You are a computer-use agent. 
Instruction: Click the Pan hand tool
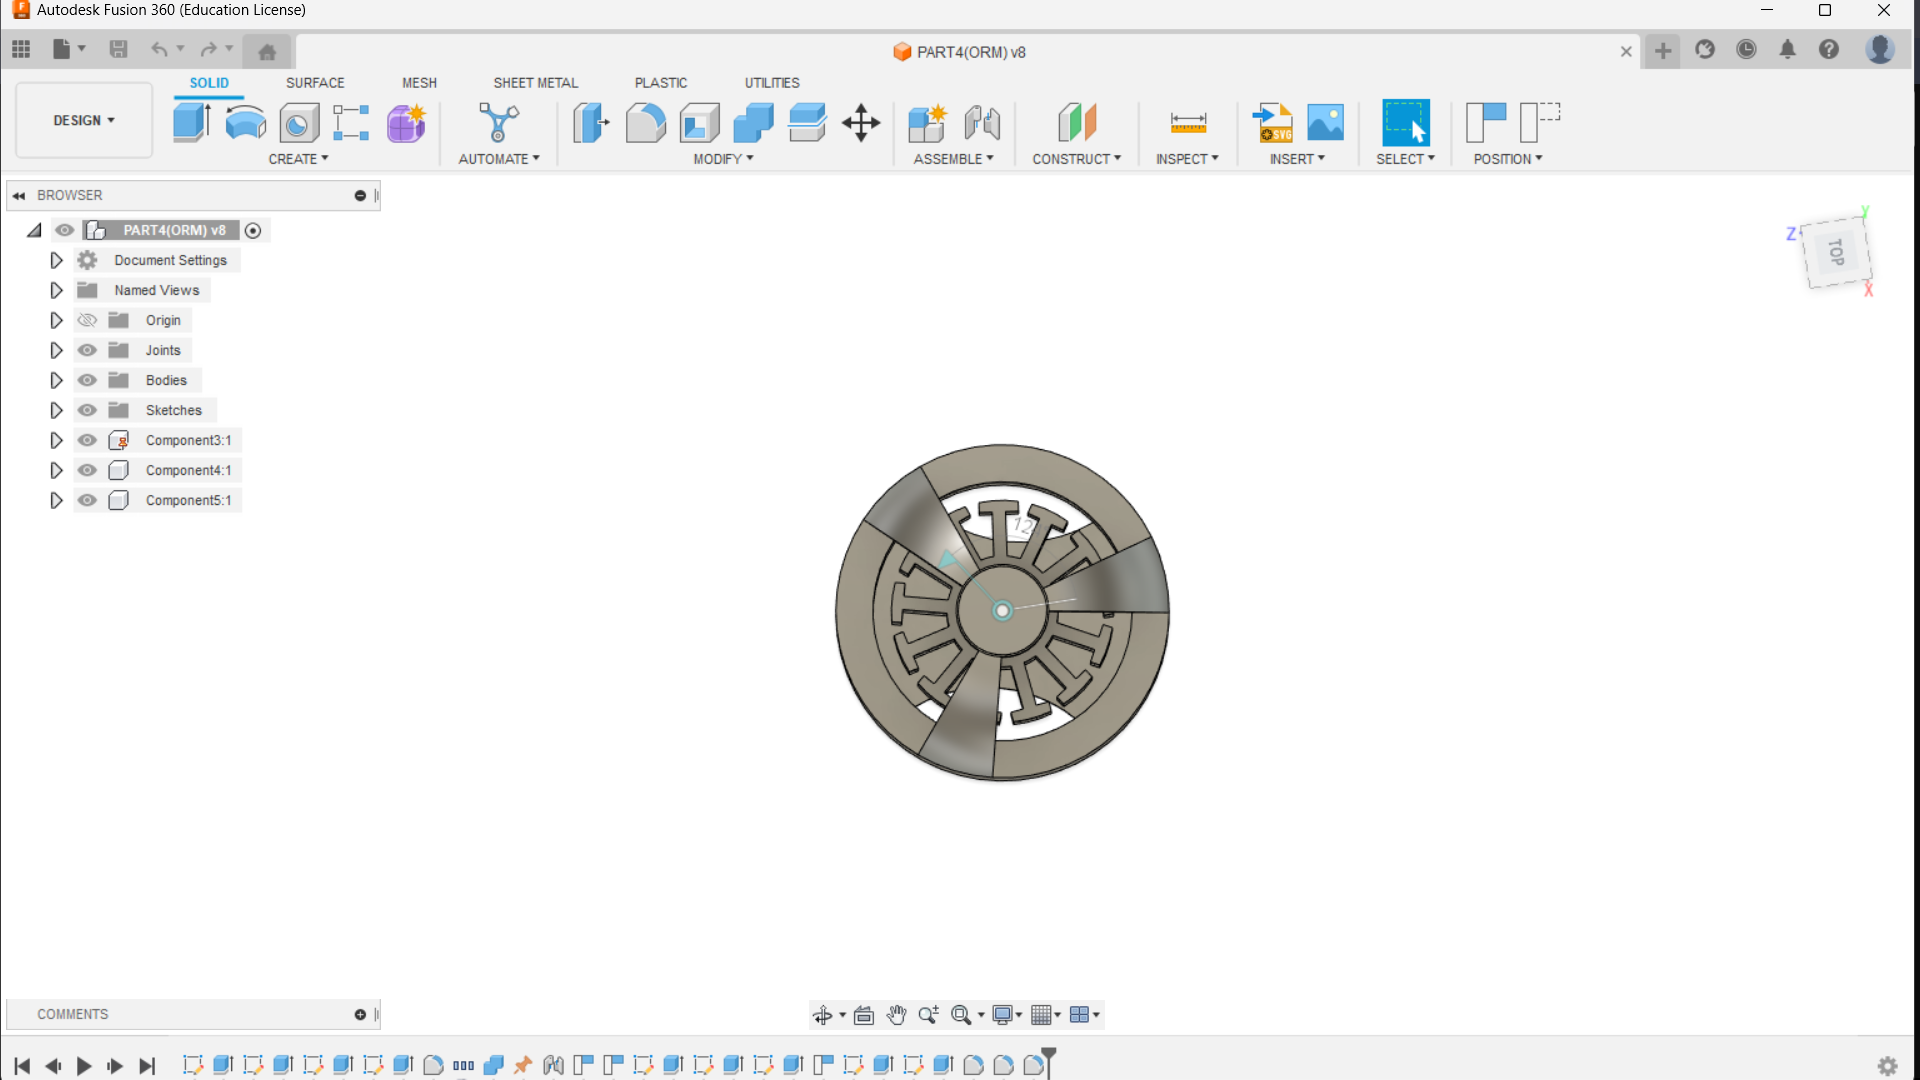pyautogui.click(x=896, y=1015)
